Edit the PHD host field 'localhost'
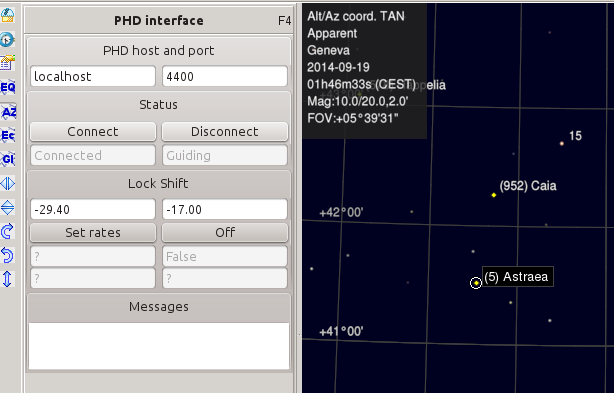Image resolution: width=614 pixels, height=393 pixels. coord(93,76)
